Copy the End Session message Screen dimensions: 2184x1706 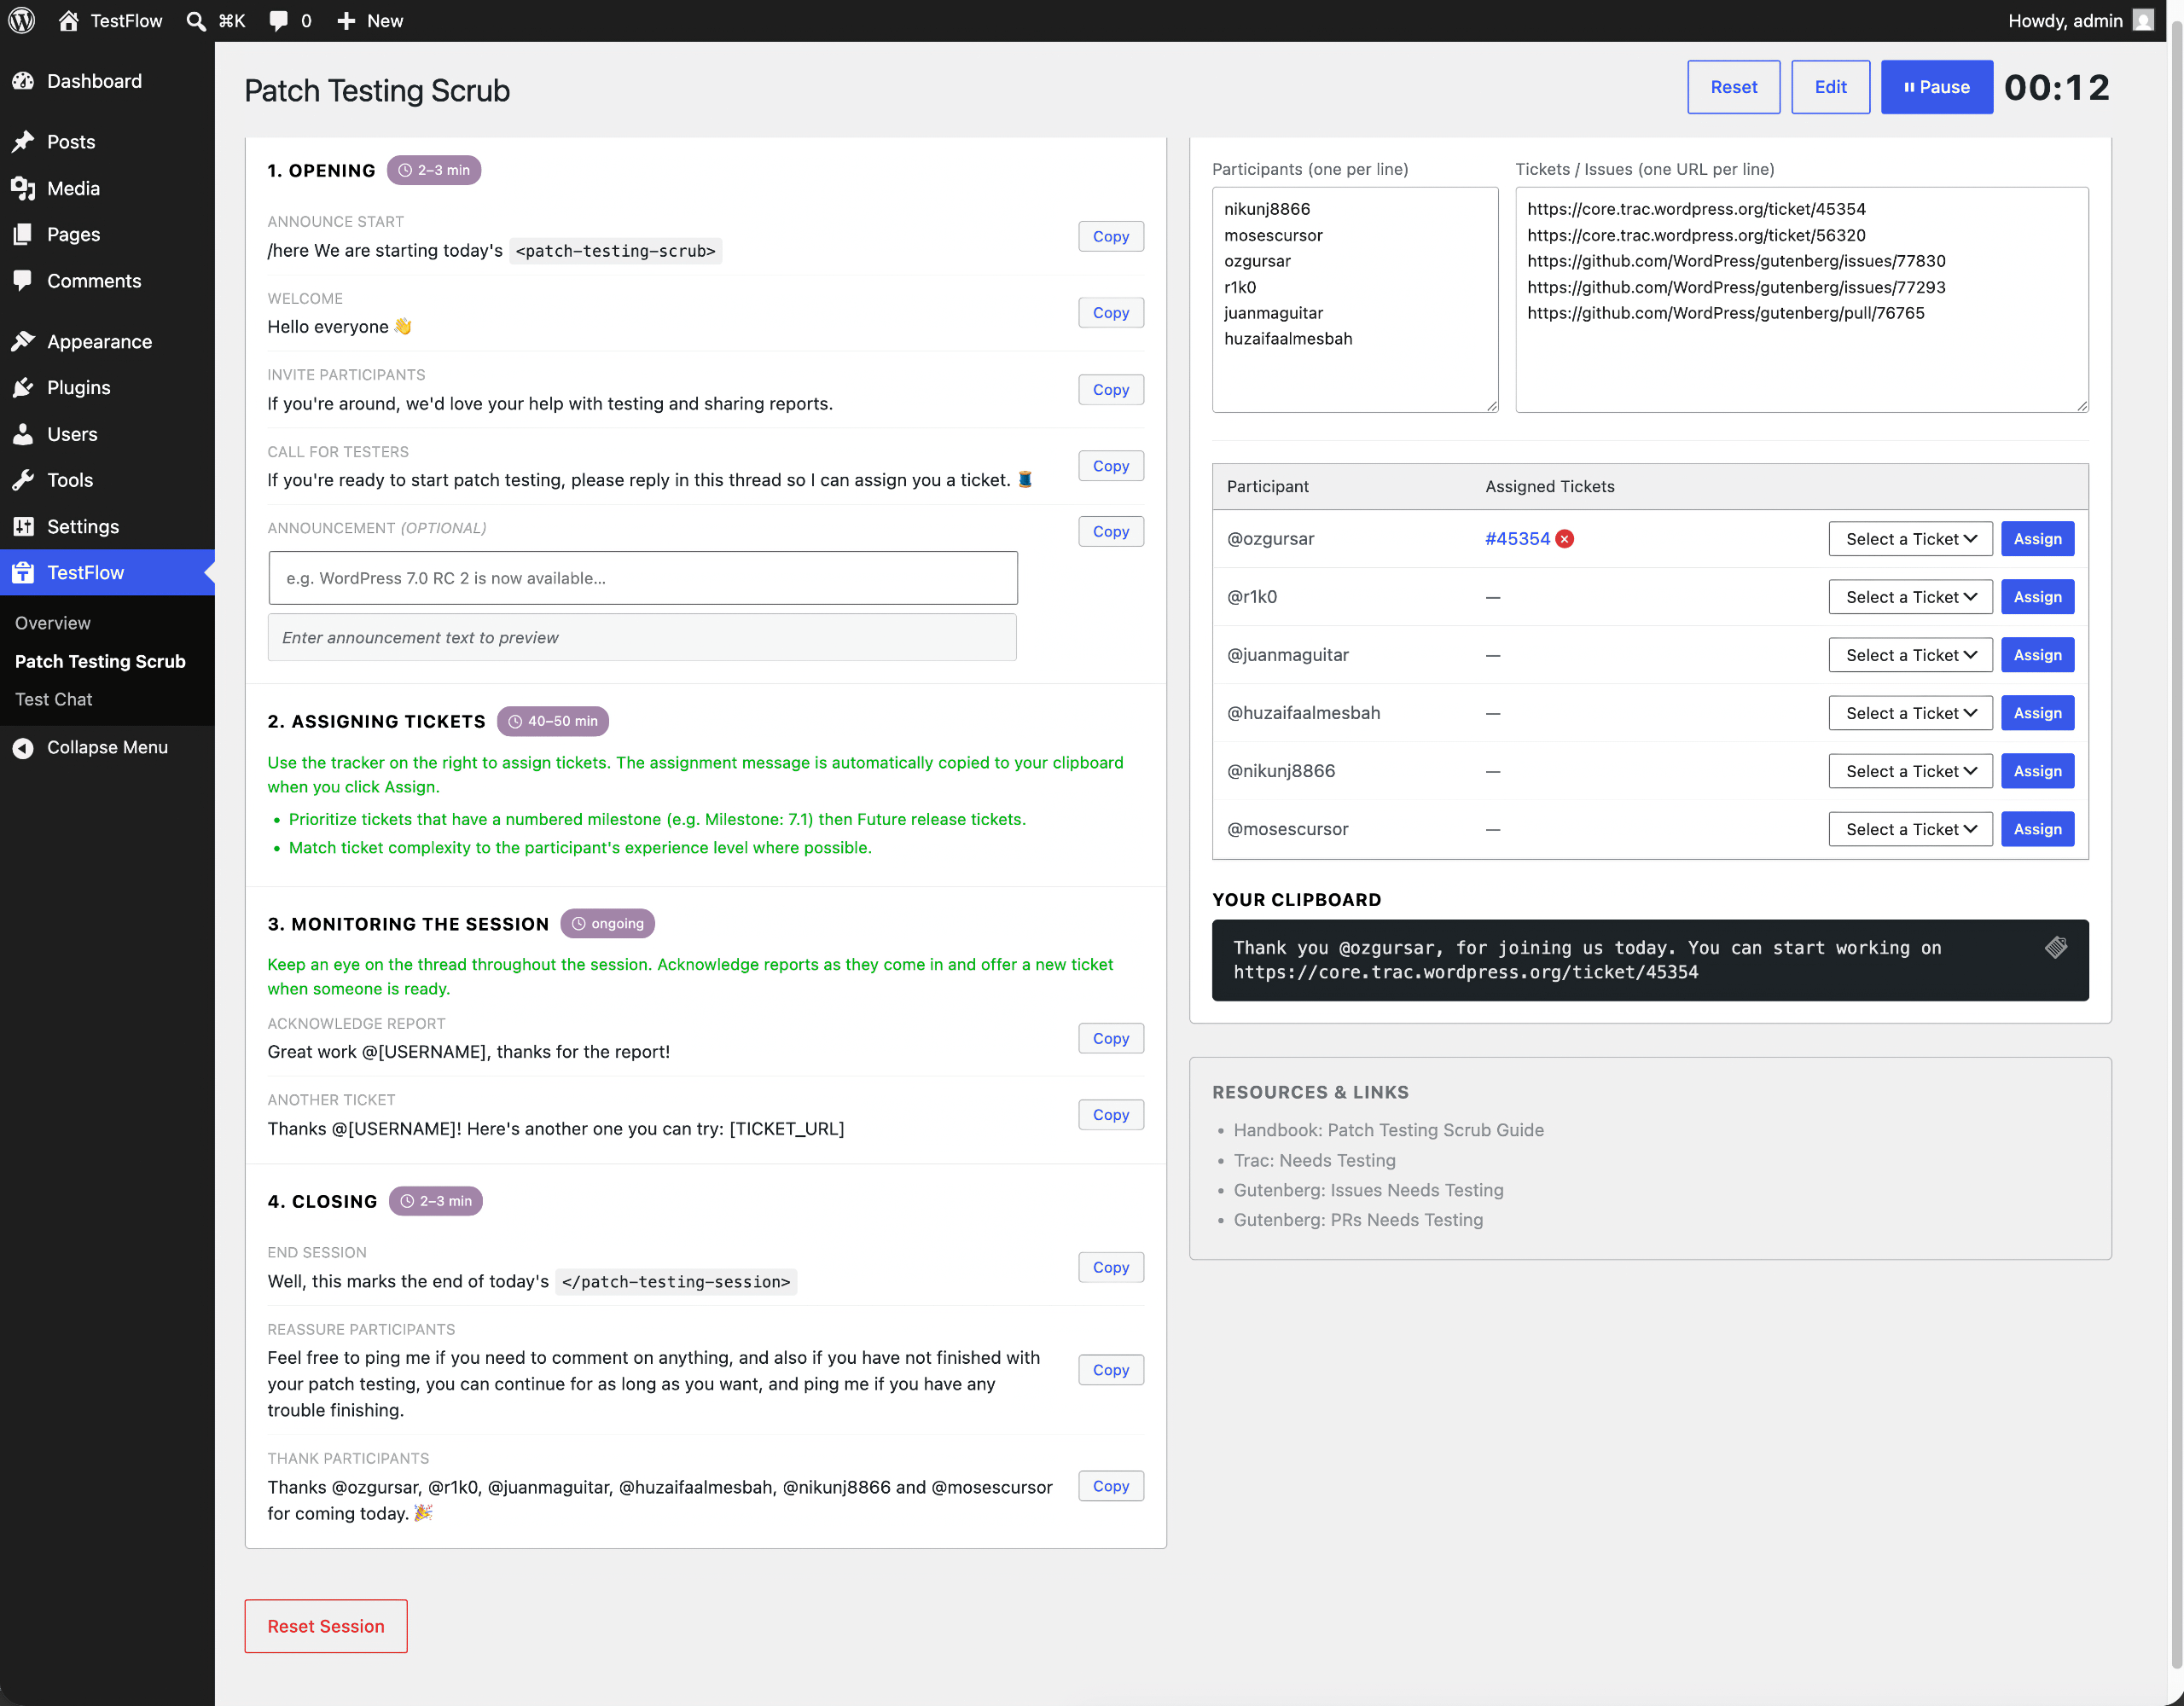[1110, 1267]
